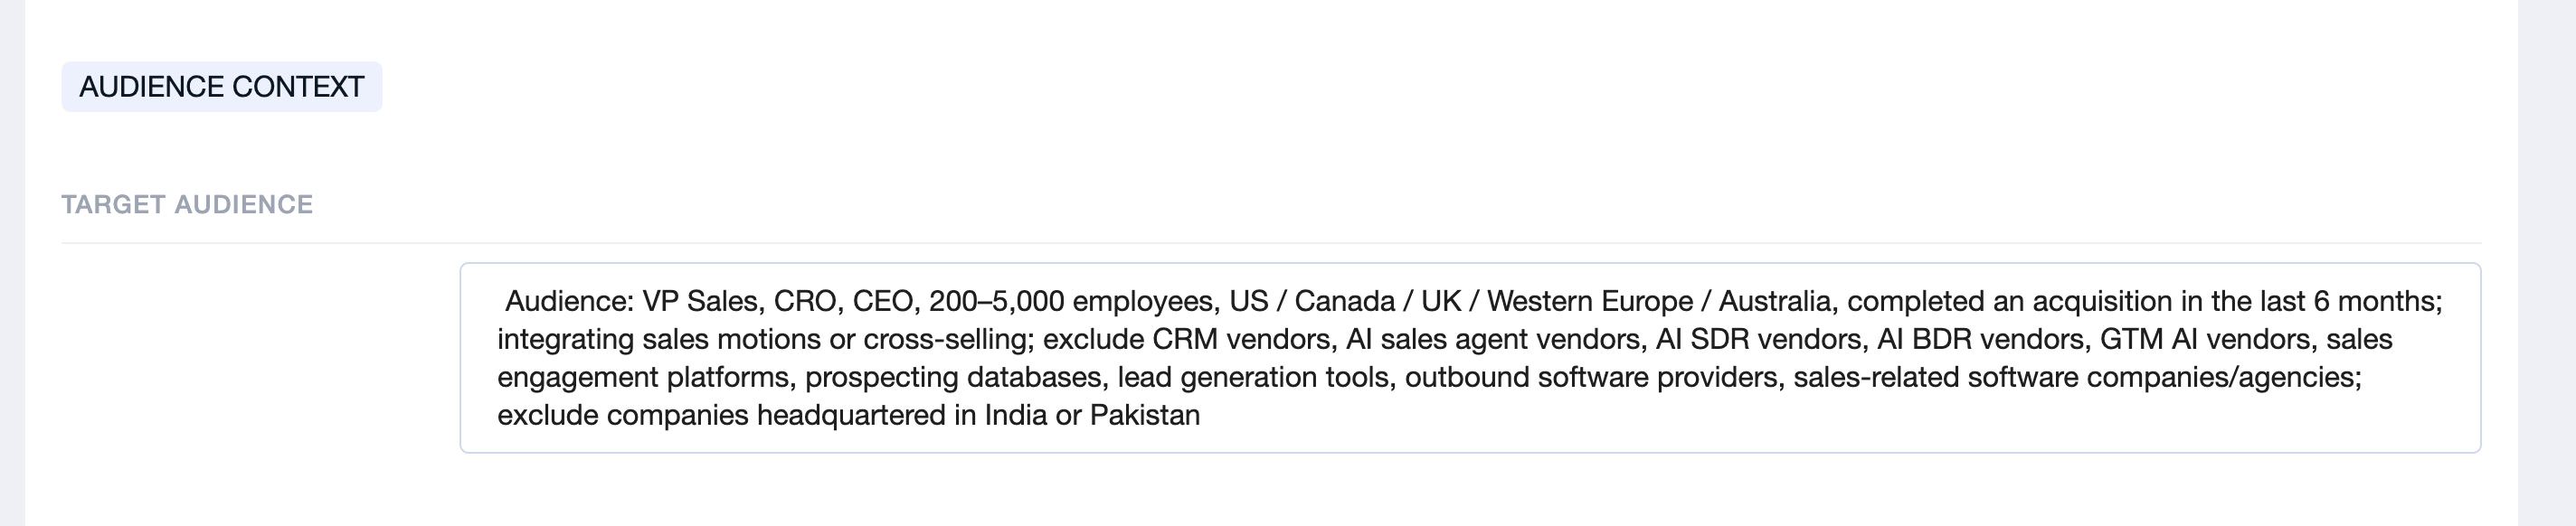Image resolution: width=2576 pixels, height=526 pixels.
Task: Focus the target audience text box
Action: 1469,357
